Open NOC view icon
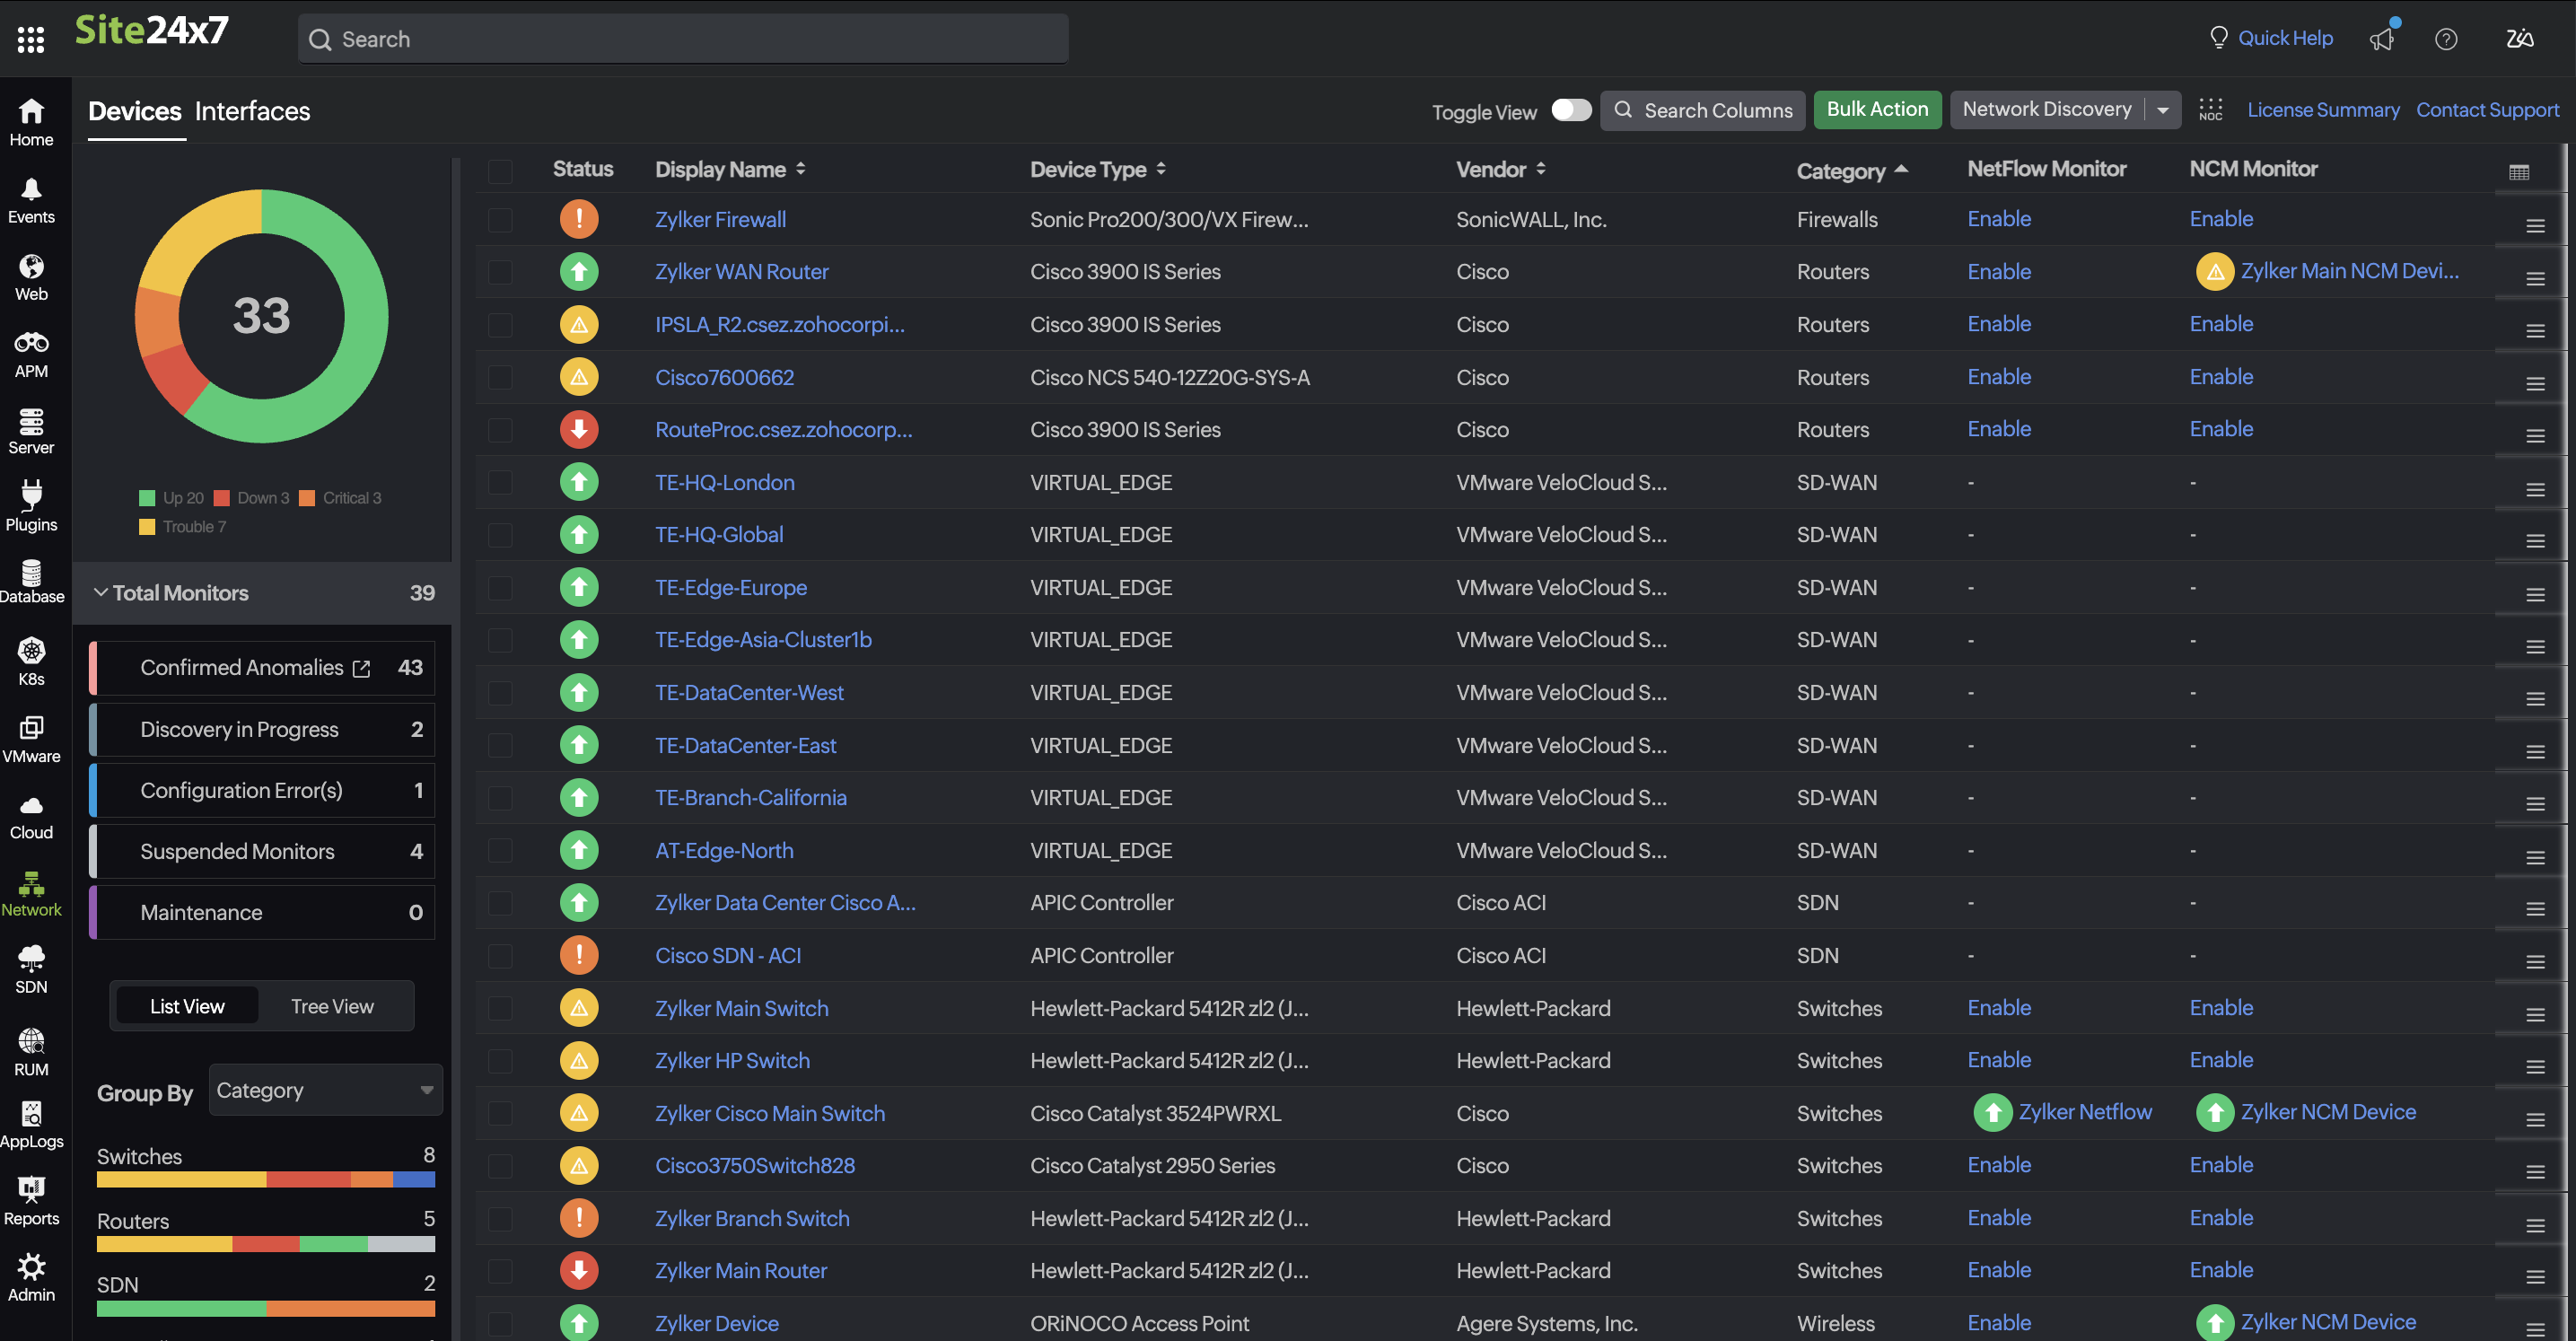 2210,110
